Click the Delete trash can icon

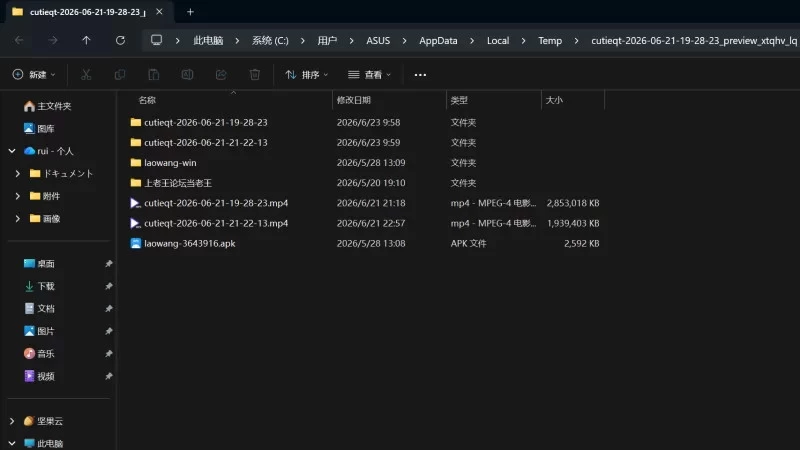255,74
